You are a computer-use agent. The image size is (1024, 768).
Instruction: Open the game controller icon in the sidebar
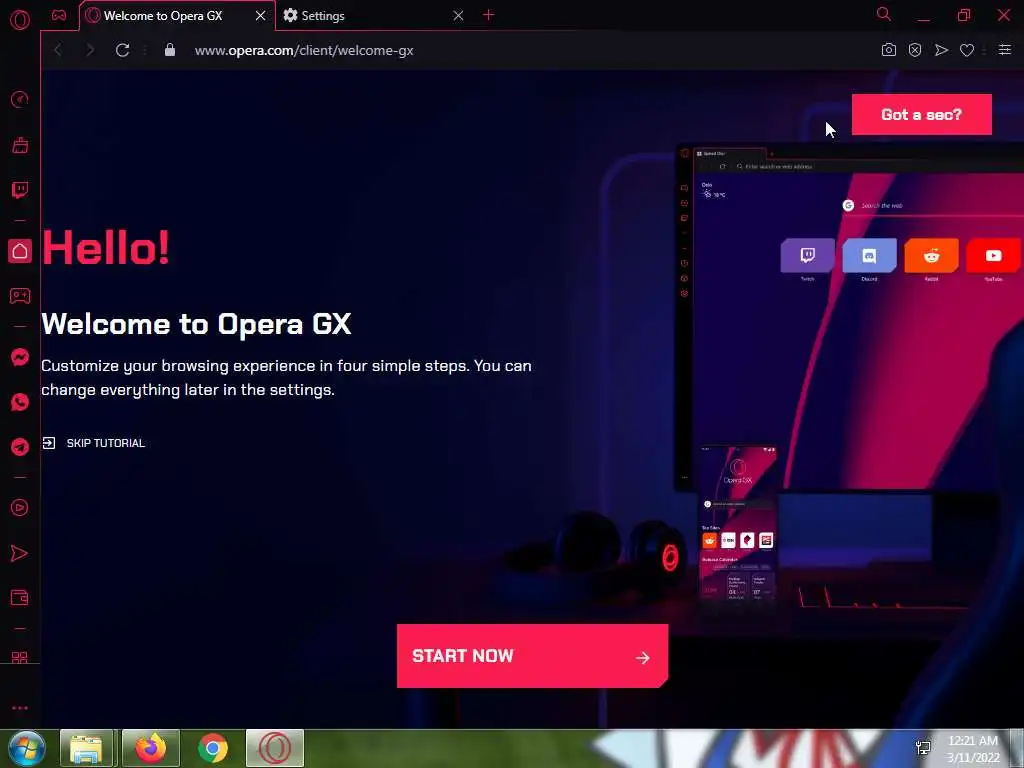20,296
